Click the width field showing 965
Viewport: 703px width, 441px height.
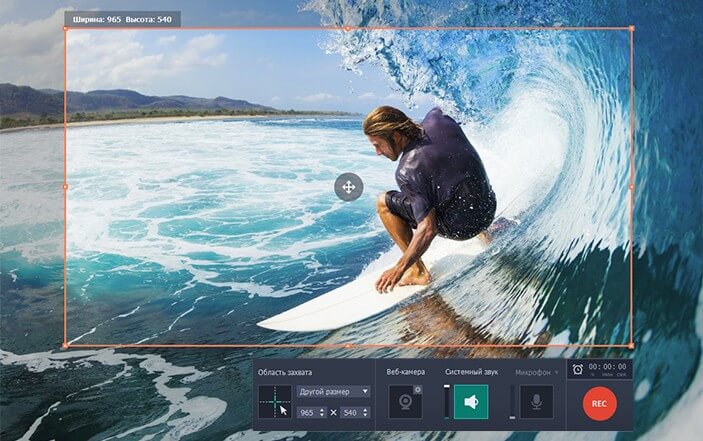tap(307, 412)
